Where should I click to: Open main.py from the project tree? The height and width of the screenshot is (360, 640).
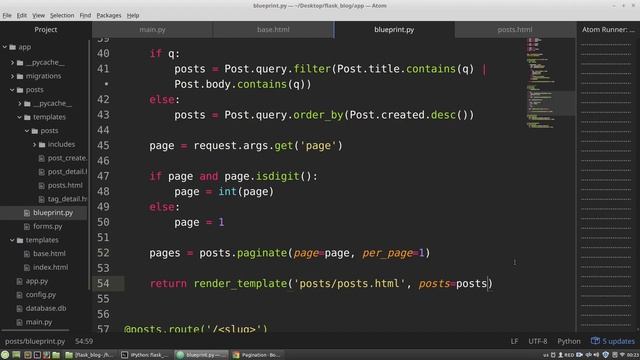(39, 322)
